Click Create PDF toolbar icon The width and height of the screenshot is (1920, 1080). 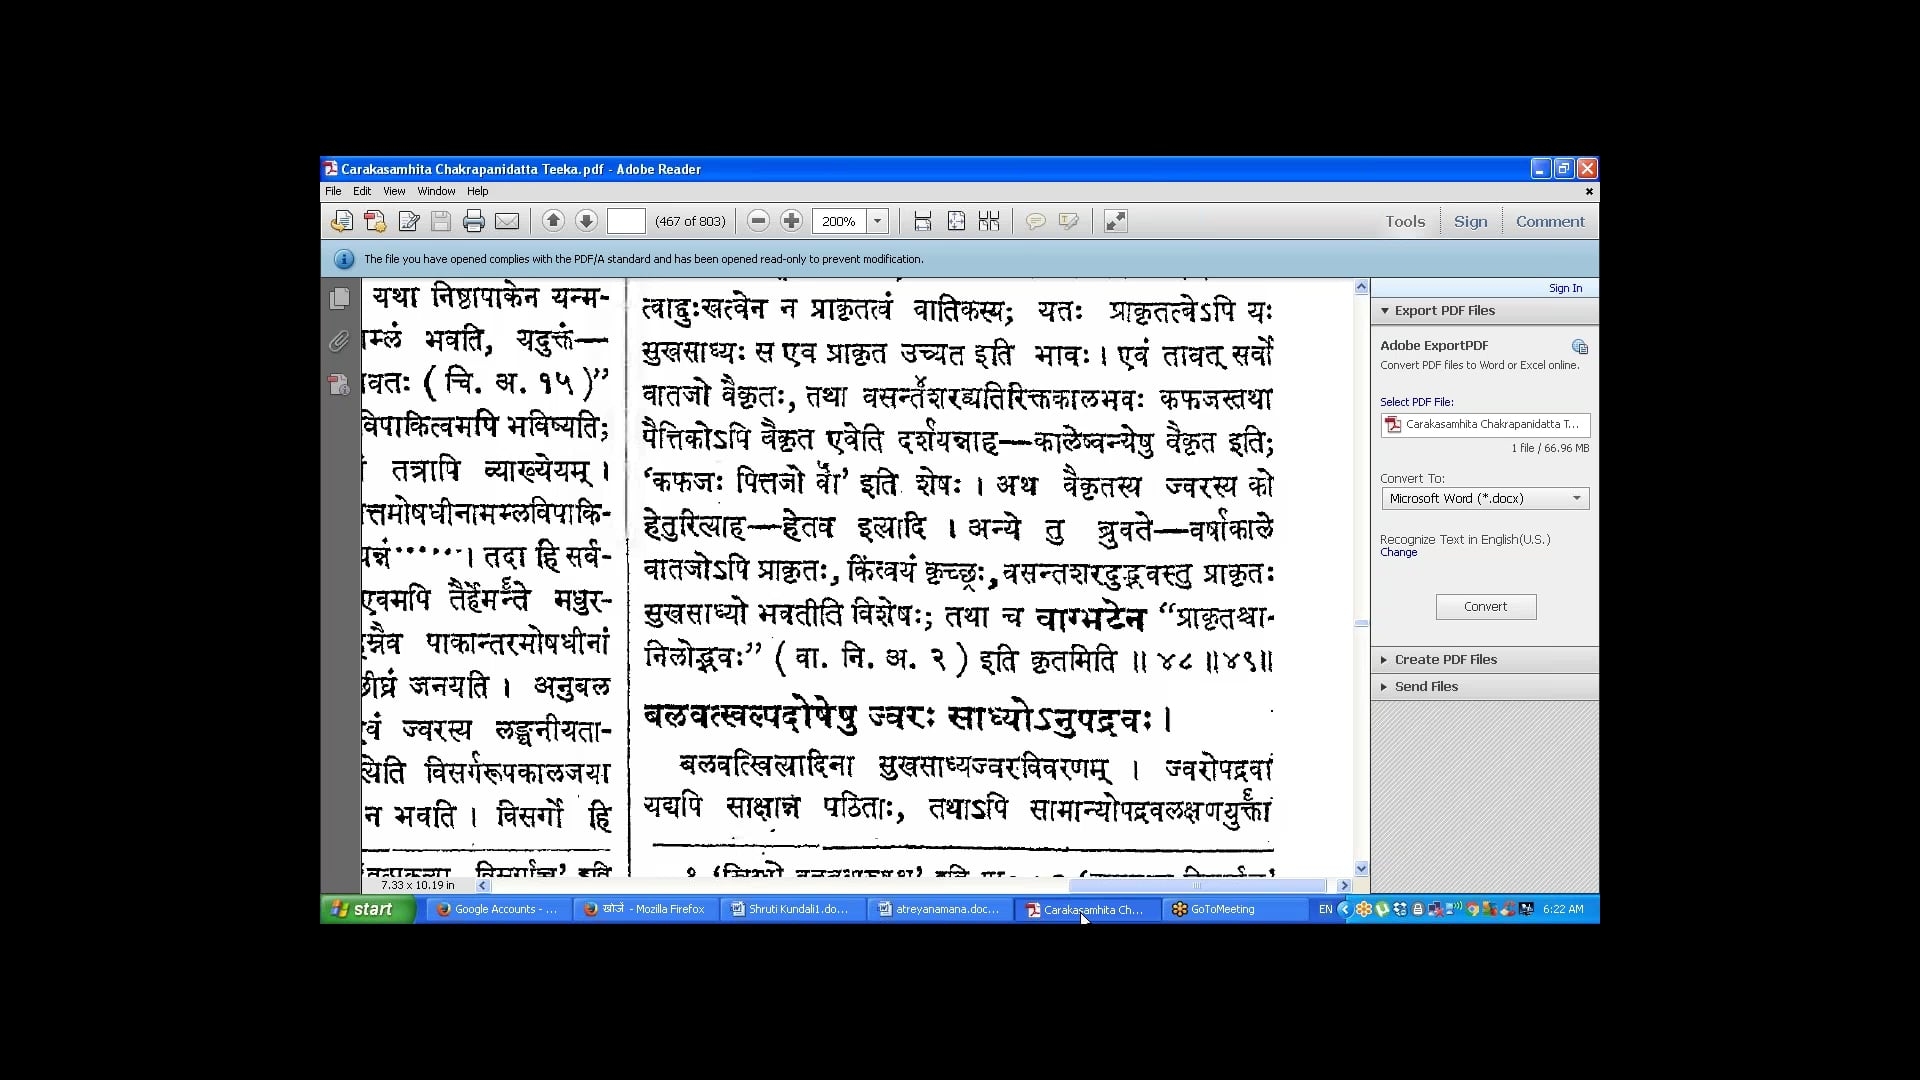pos(375,221)
